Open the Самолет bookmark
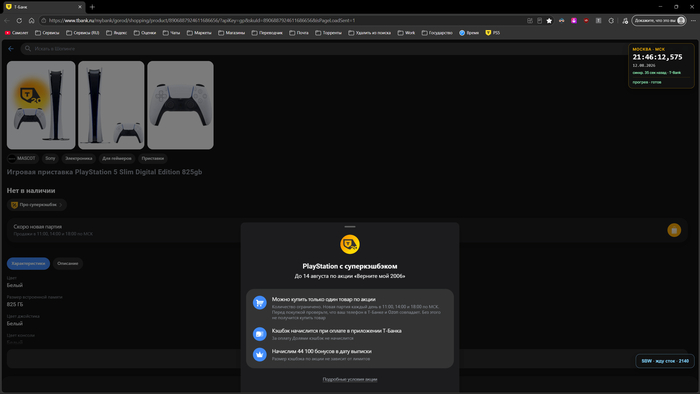 tap(17, 33)
